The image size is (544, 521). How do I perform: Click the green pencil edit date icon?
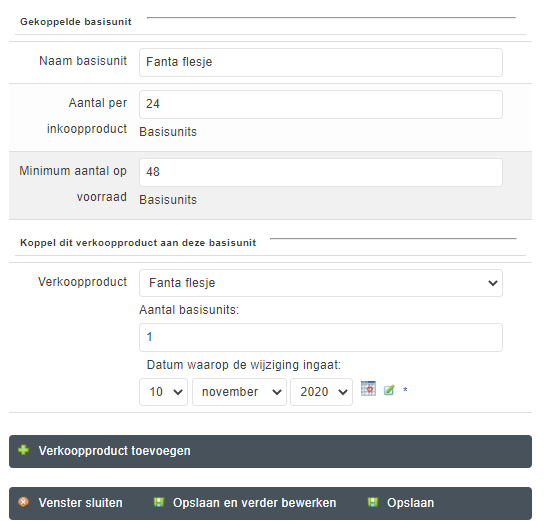click(x=389, y=390)
